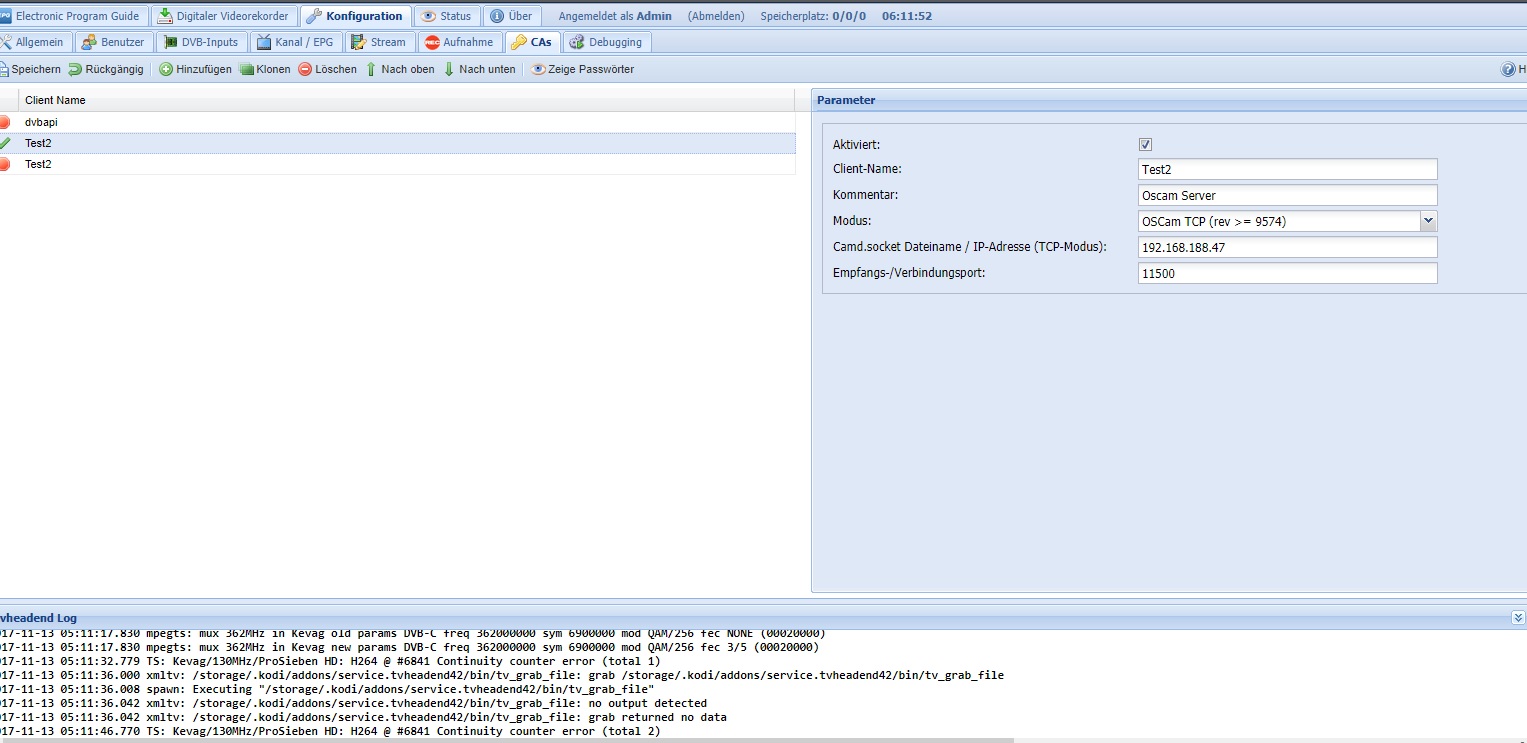Click the Speicherplatz 0/0/0 status text
This screenshot has width=1527, height=743.
815,16
